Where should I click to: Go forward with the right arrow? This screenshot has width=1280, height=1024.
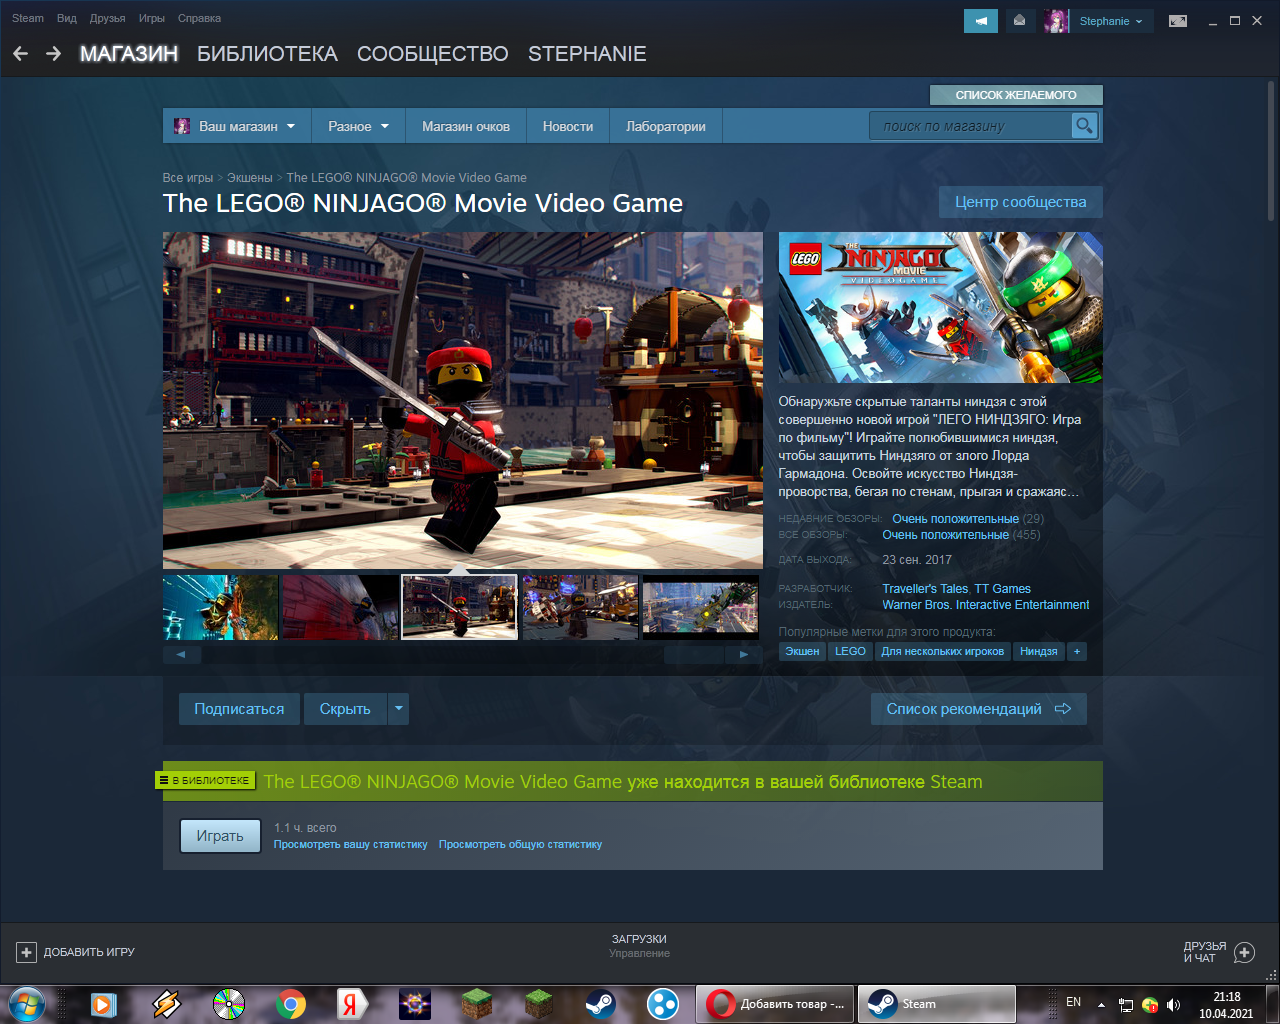[54, 54]
